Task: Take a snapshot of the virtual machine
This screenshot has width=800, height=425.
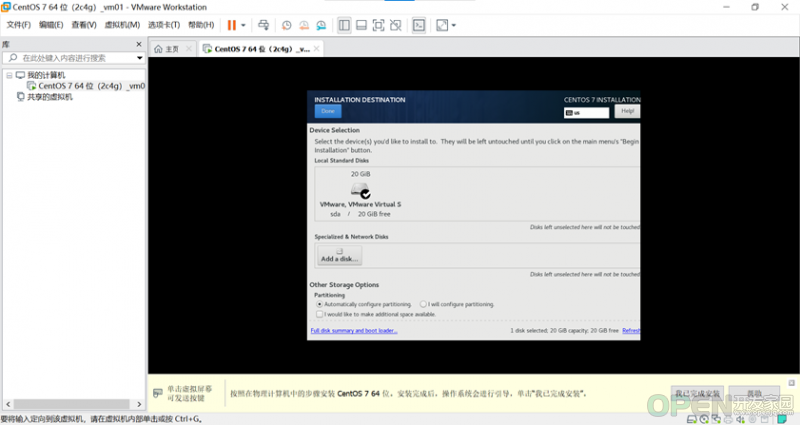Action: coord(287,25)
